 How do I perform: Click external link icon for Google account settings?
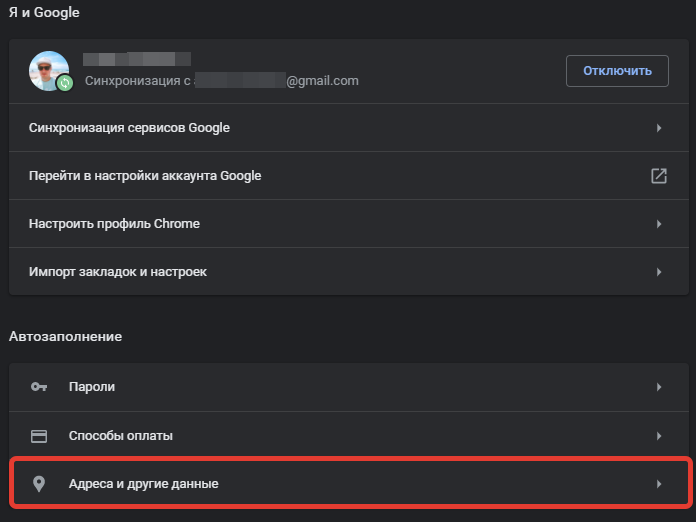tap(659, 176)
